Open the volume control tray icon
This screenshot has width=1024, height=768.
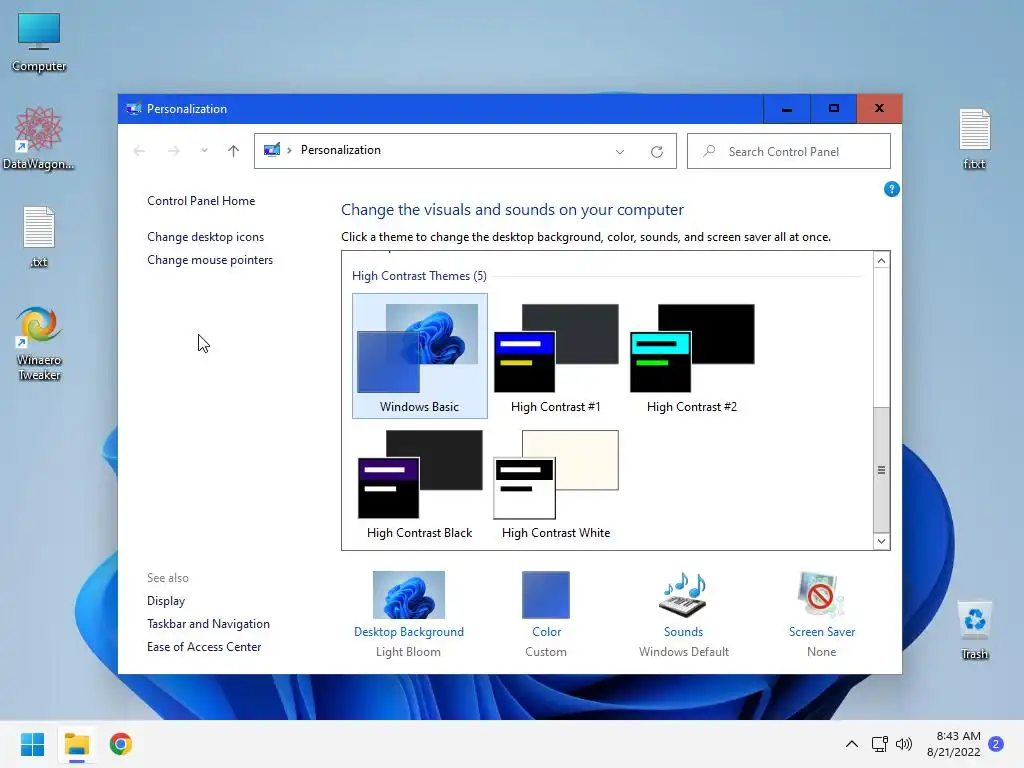pos(904,744)
